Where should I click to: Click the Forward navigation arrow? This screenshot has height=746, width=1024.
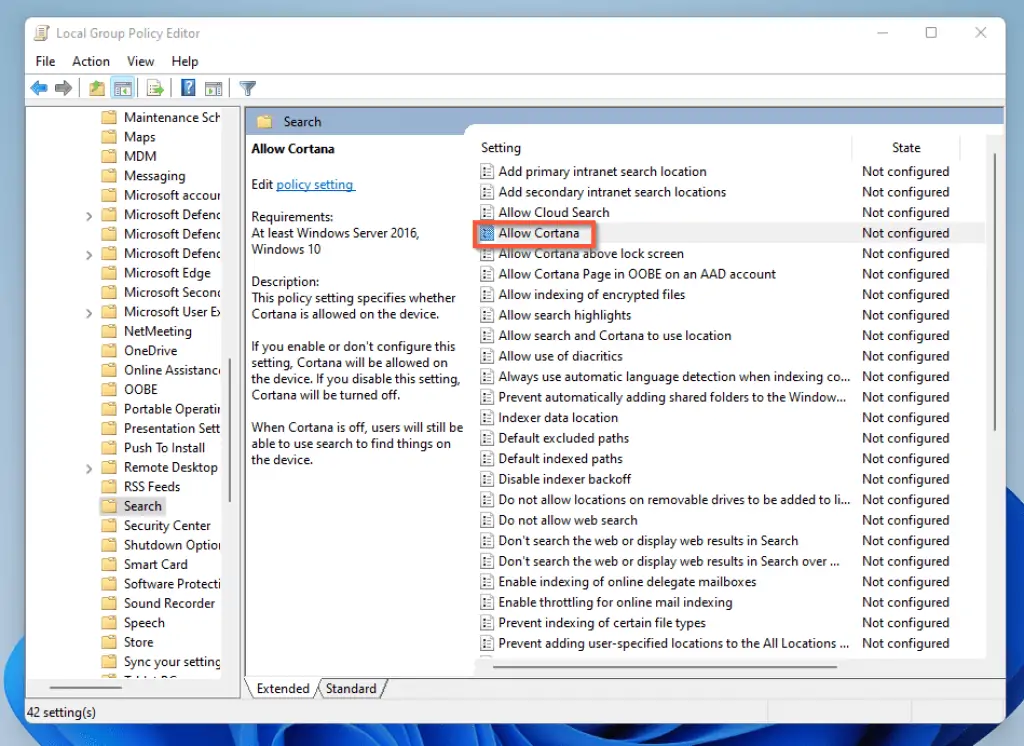pyautogui.click(x=63, y=88)
